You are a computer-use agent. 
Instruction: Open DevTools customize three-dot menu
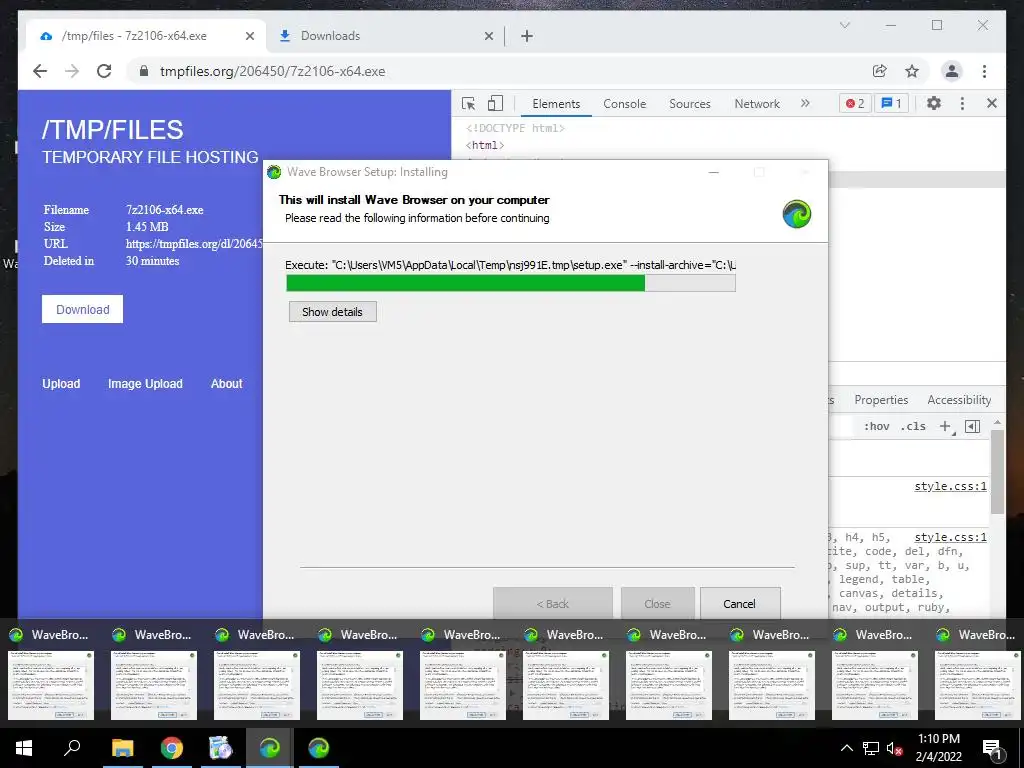click(962, 103)
